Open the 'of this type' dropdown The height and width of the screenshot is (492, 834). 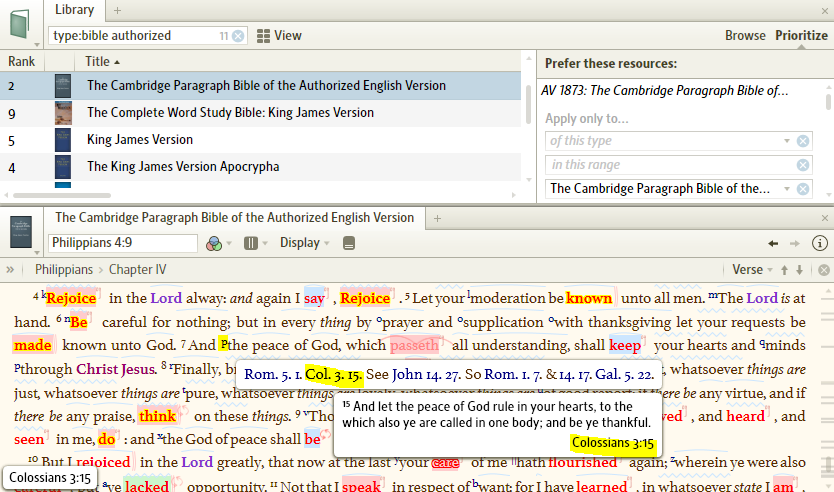tap(787, 141)
